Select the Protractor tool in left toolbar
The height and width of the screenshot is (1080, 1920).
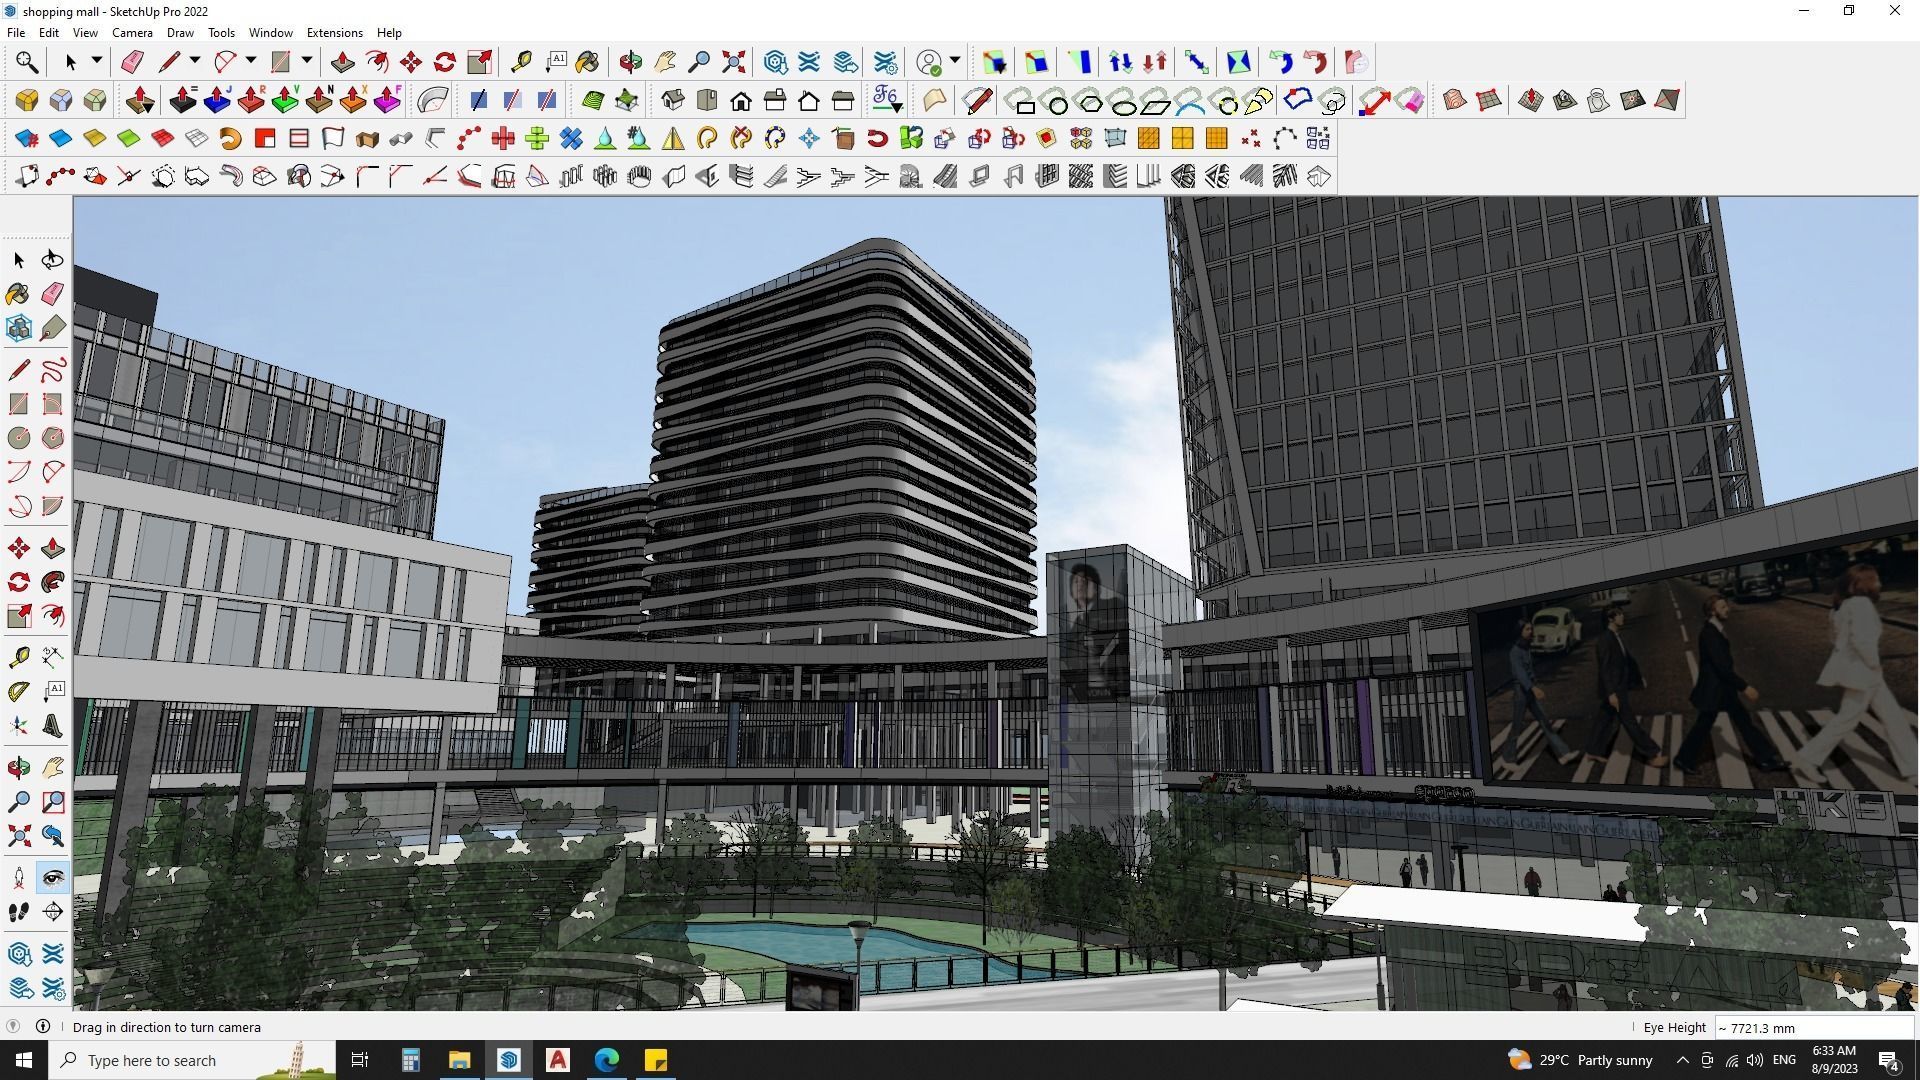click(19, 691)
